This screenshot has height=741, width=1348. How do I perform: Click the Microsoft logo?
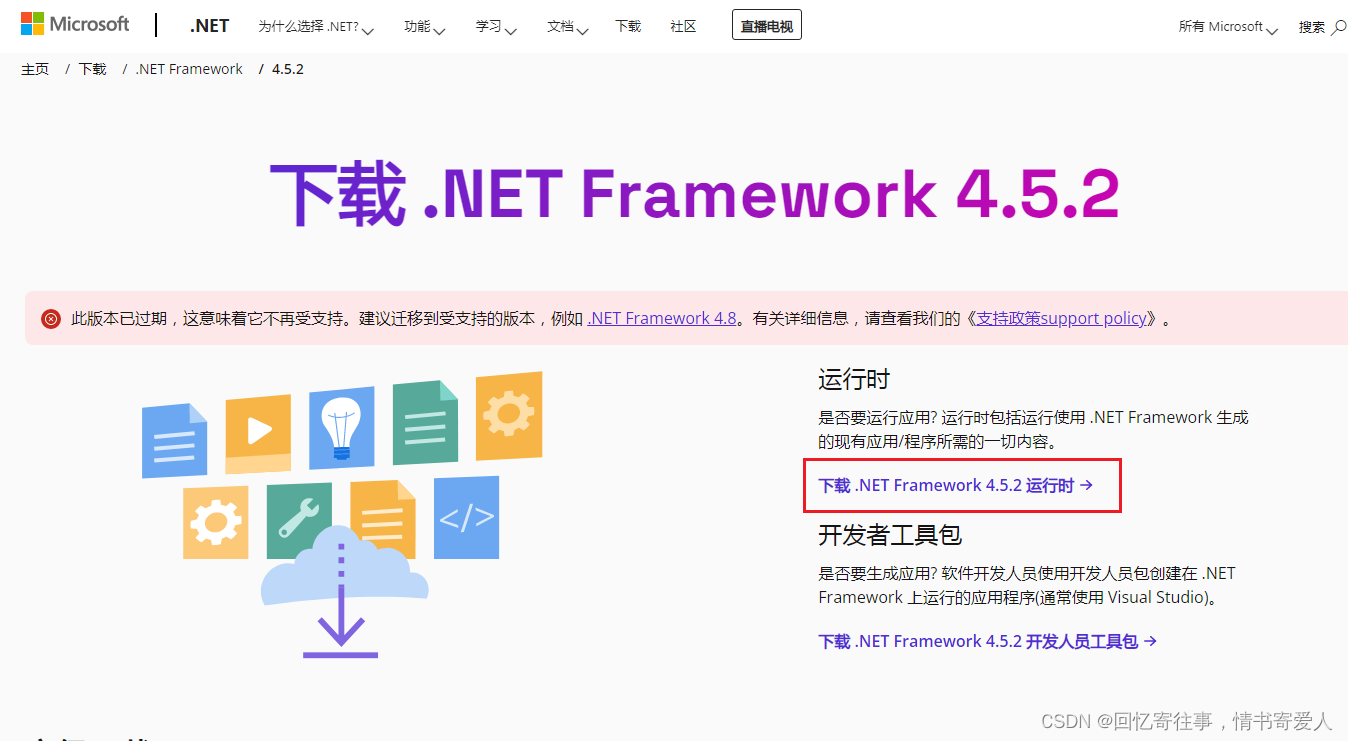75,24
